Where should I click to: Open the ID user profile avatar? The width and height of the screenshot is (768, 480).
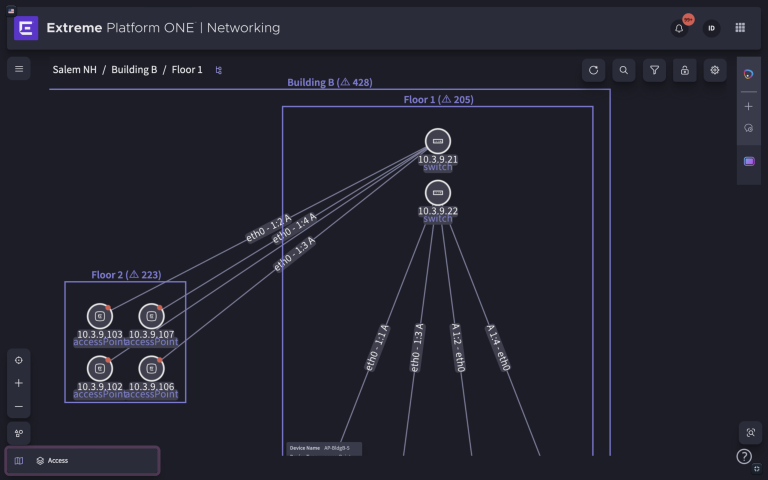pos(711,28)
